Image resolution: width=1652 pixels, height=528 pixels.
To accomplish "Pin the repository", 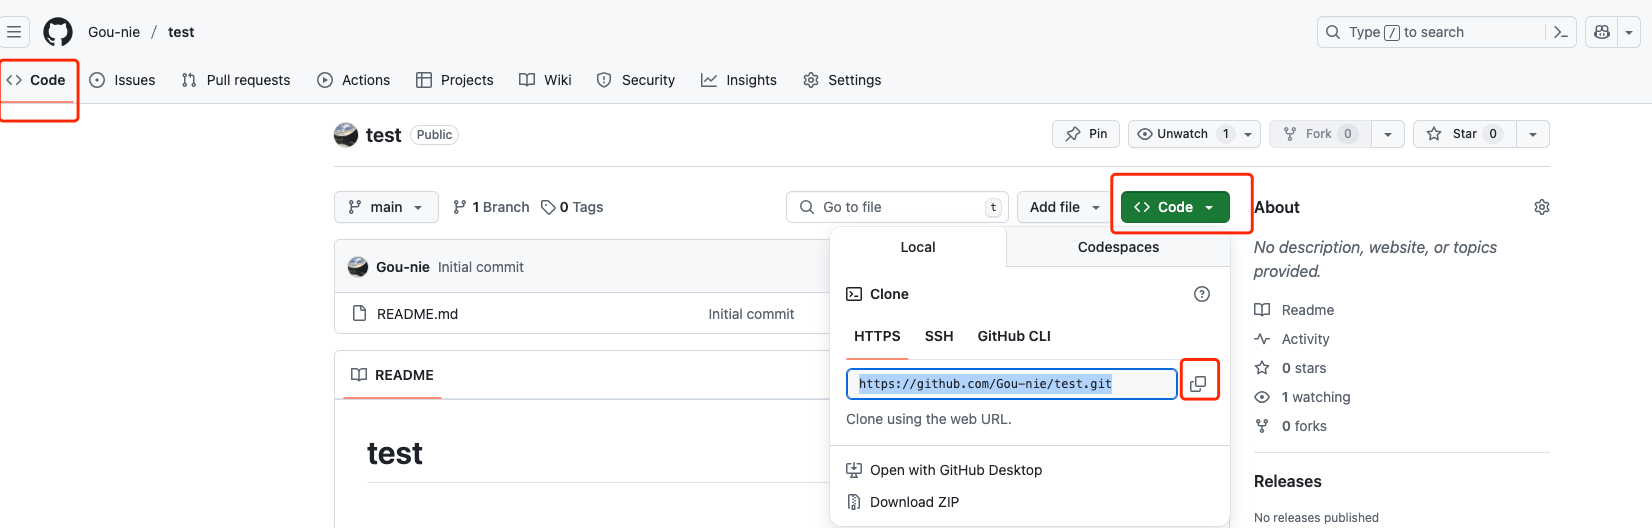I will [x=1086, y=134].
